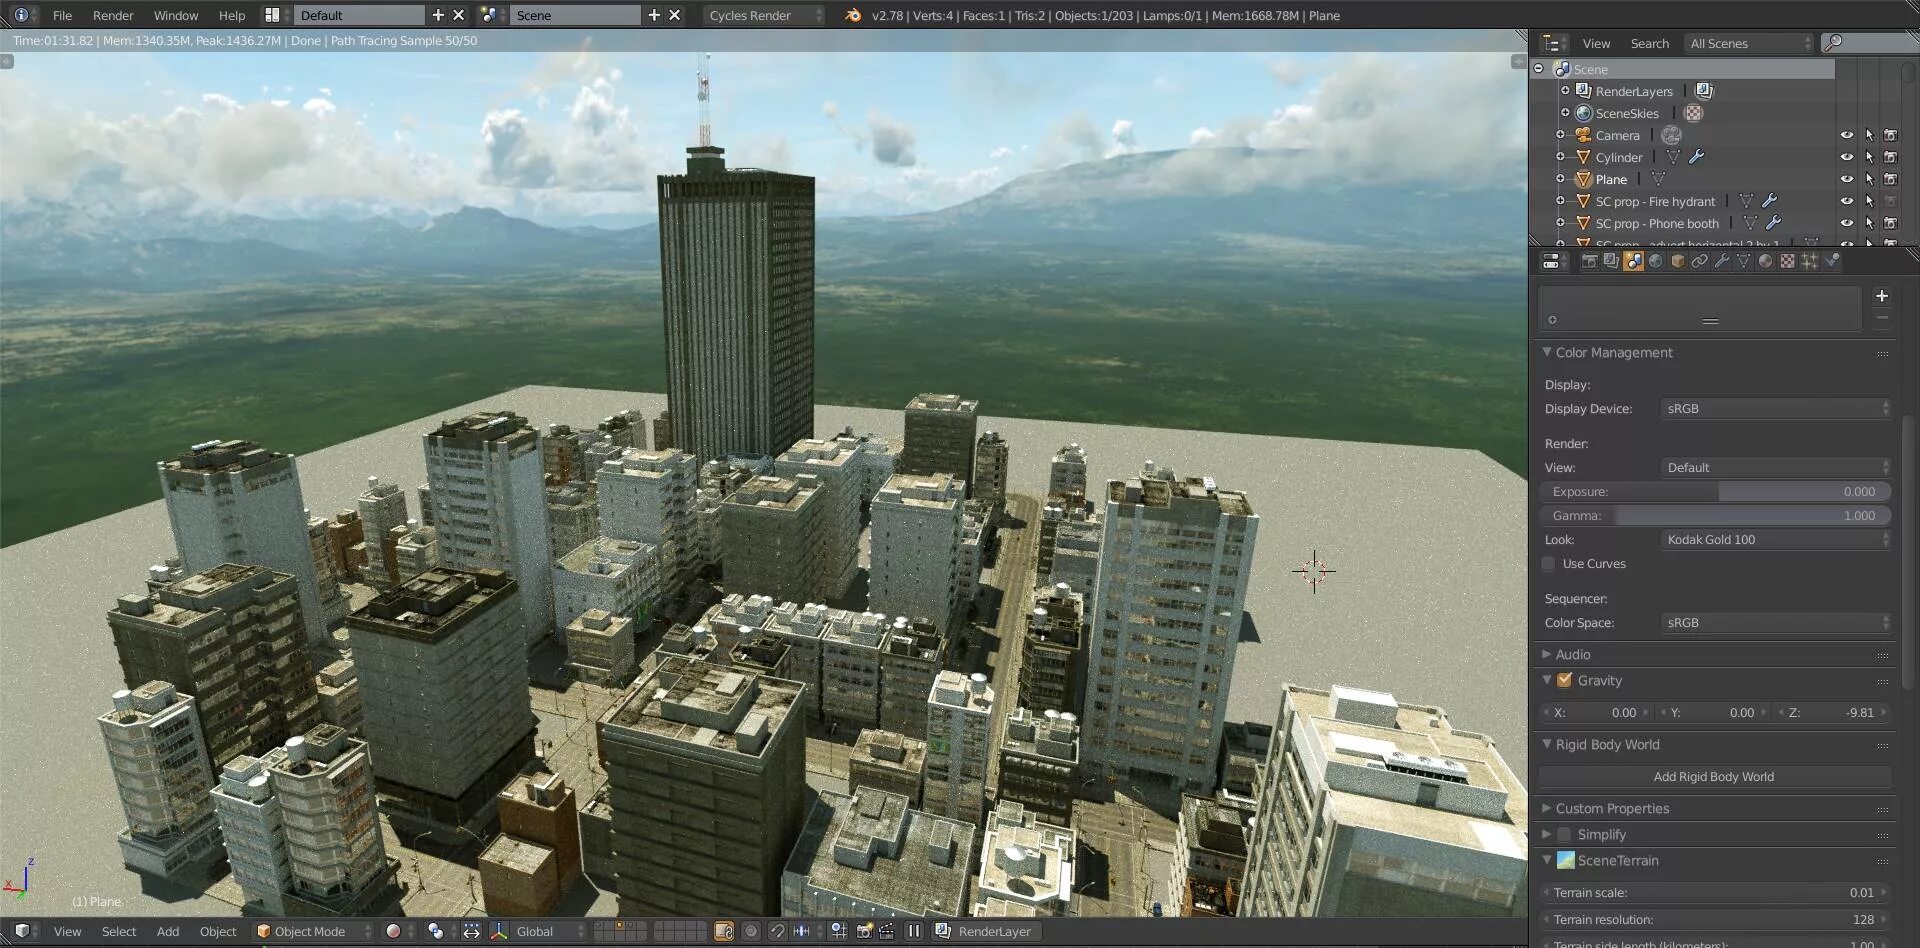Click the Add Rigid Body World button

click(x=1714, y=776)
